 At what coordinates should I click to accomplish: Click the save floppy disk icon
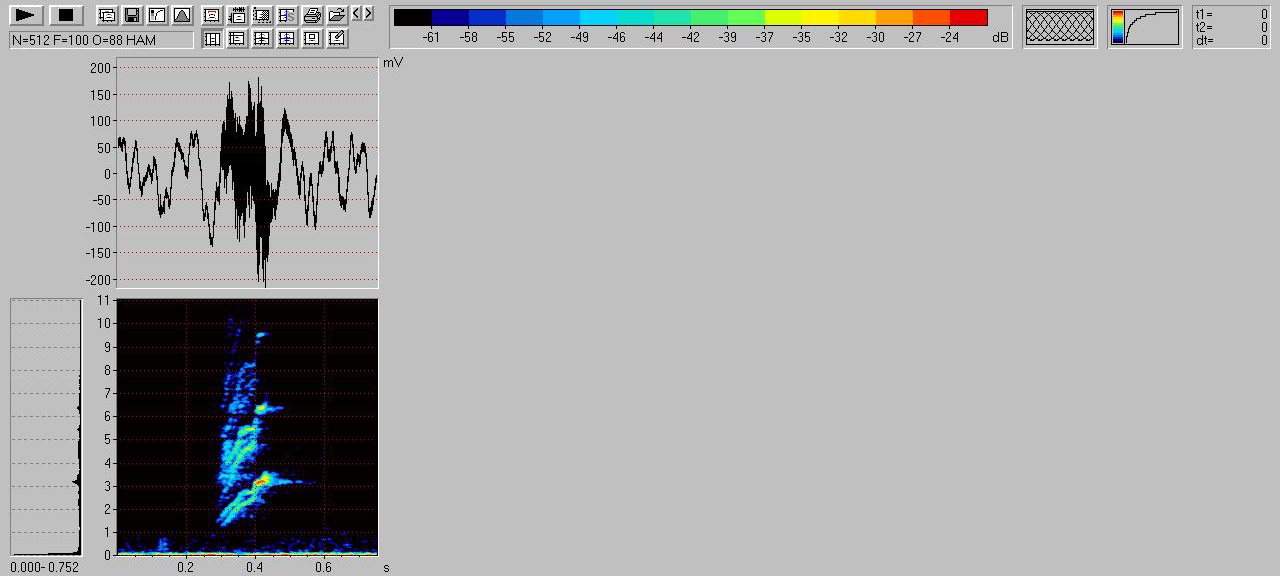(131, 15)
